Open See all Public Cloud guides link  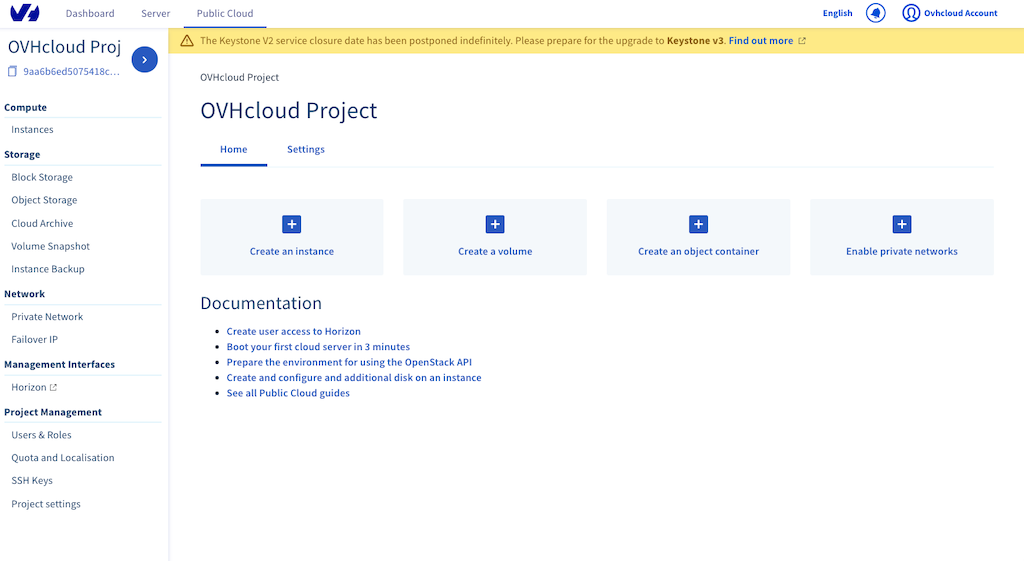[288, 393]
